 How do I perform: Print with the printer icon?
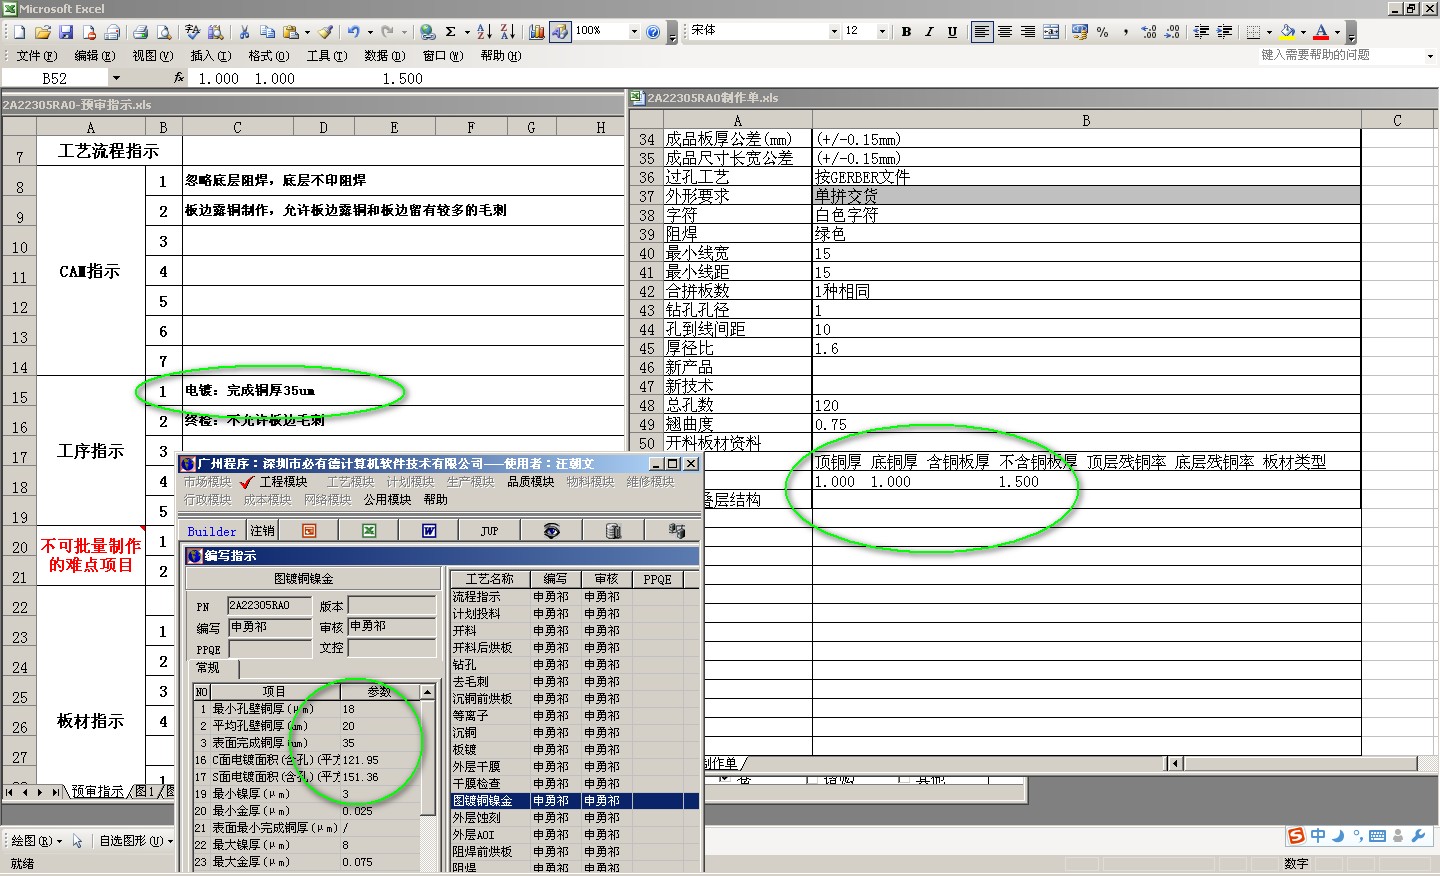point(141,32)
